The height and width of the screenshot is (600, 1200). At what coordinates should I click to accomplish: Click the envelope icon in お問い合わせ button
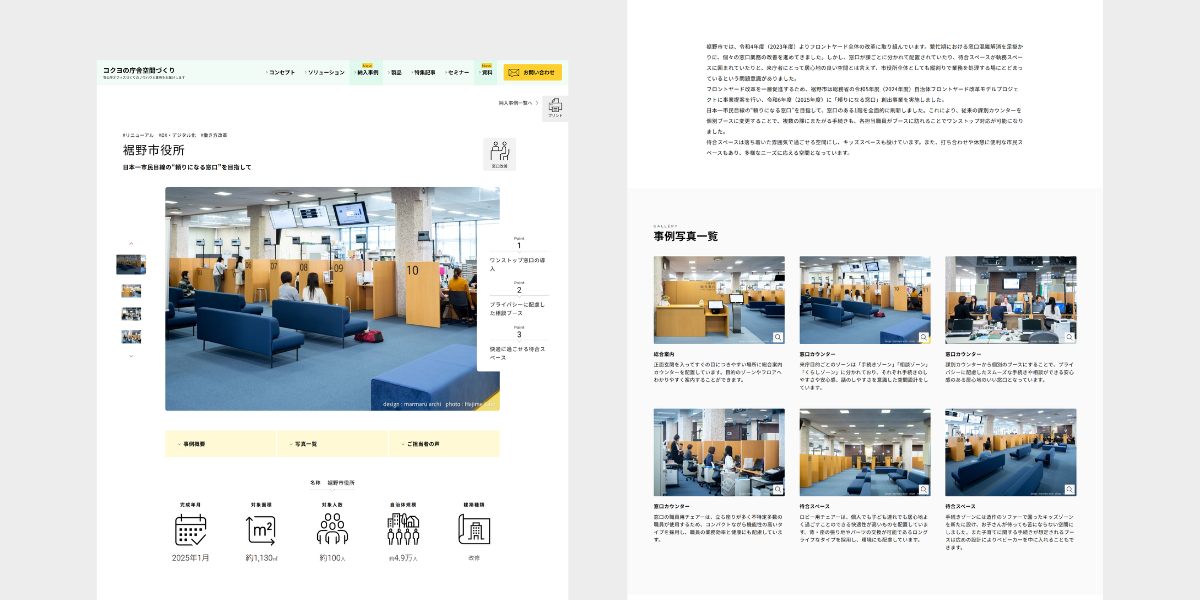click(514, 72)
